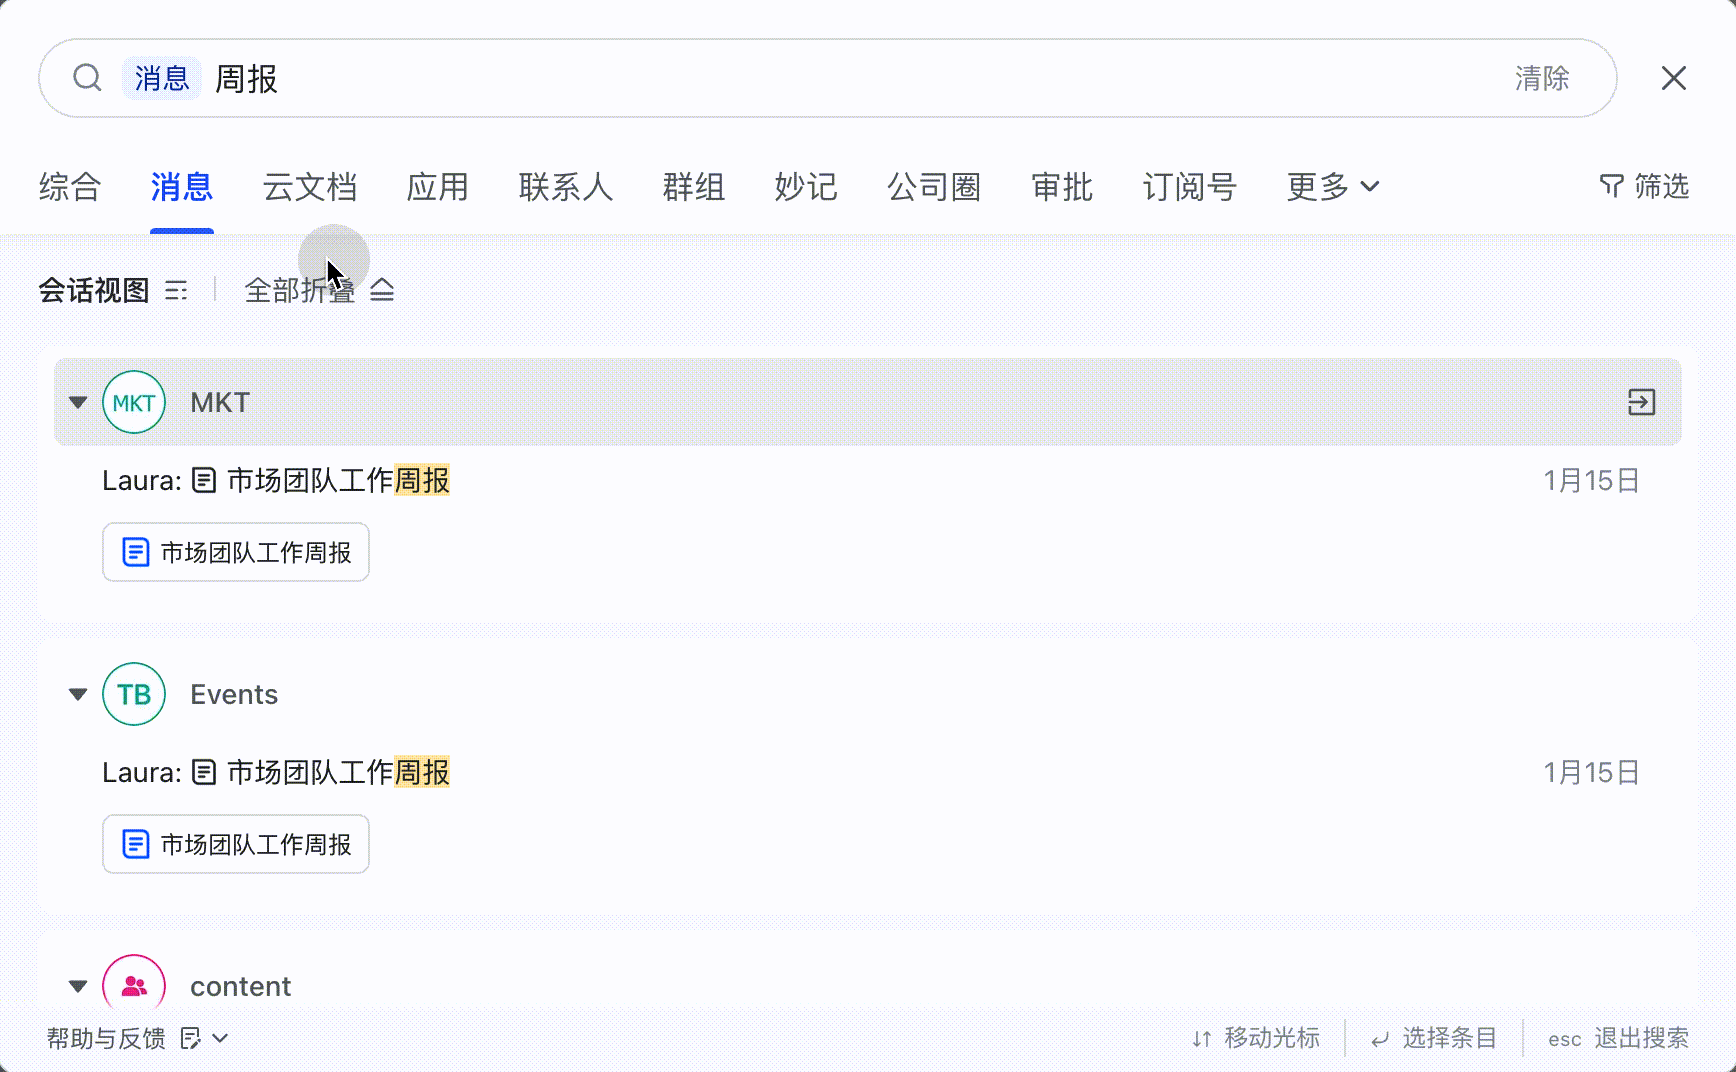Switch to the 云文档 tab
This screenshot has width=1736, height=1072.
tap(310, 186)
